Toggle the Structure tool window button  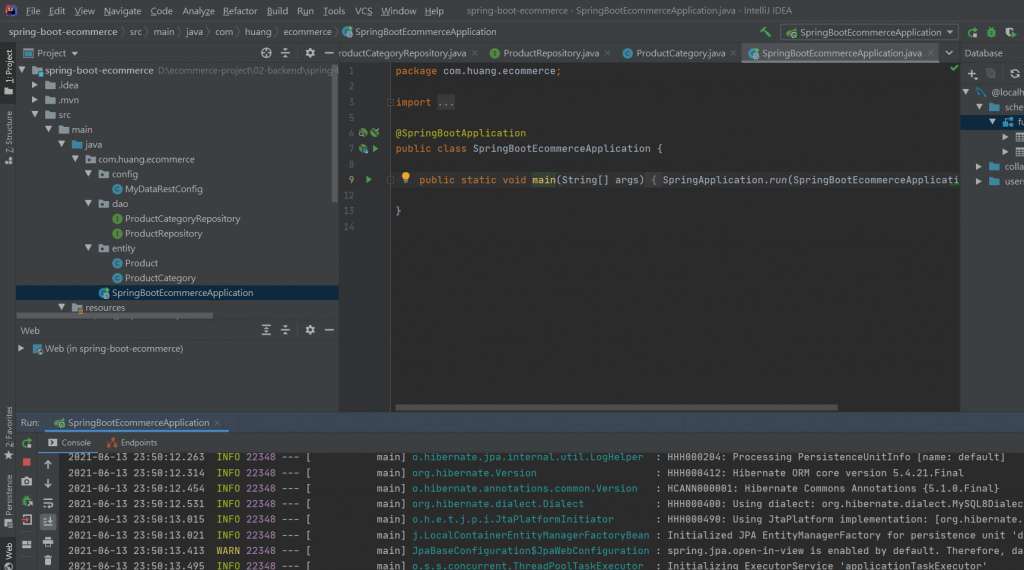tap(8, 137)
